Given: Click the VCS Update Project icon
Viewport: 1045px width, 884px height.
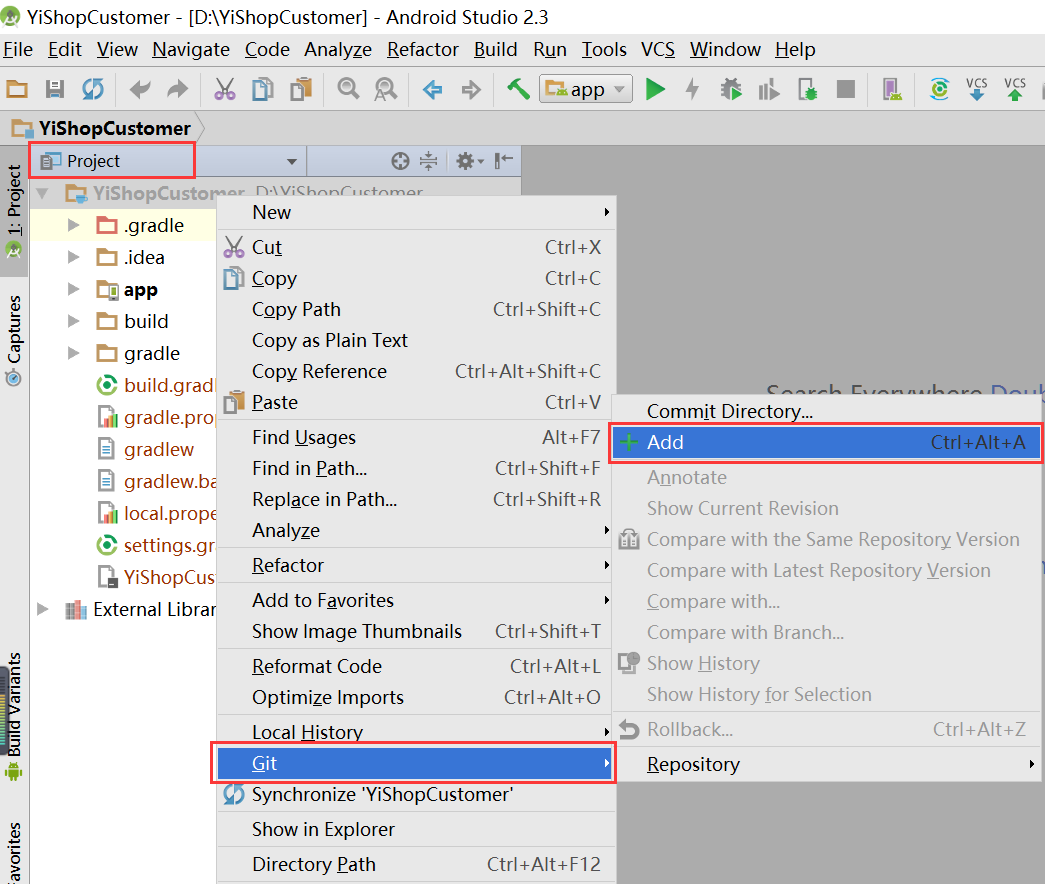Looking at the screenshot, I should pyautogui.click(x=977, y=89).
